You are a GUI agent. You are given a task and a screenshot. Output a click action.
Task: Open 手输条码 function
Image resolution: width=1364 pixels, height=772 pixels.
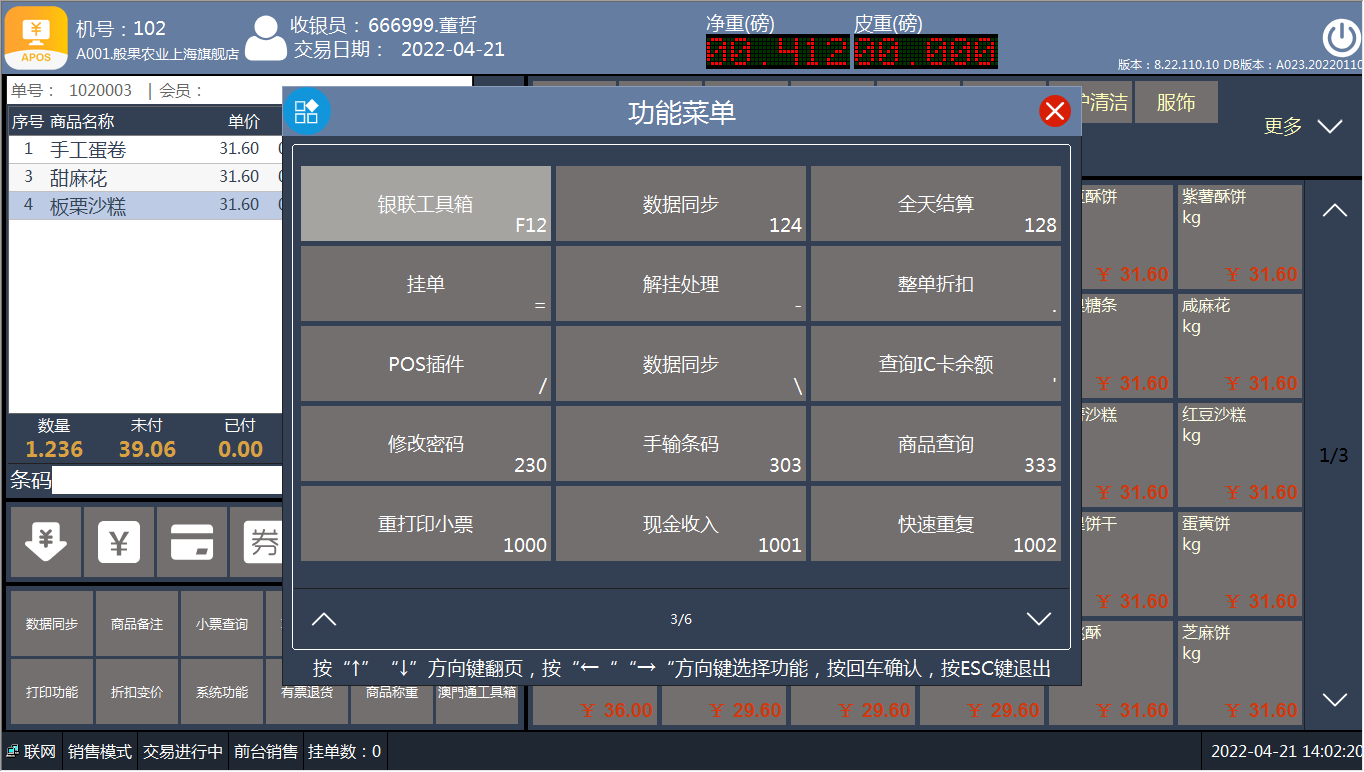(681, 444)
